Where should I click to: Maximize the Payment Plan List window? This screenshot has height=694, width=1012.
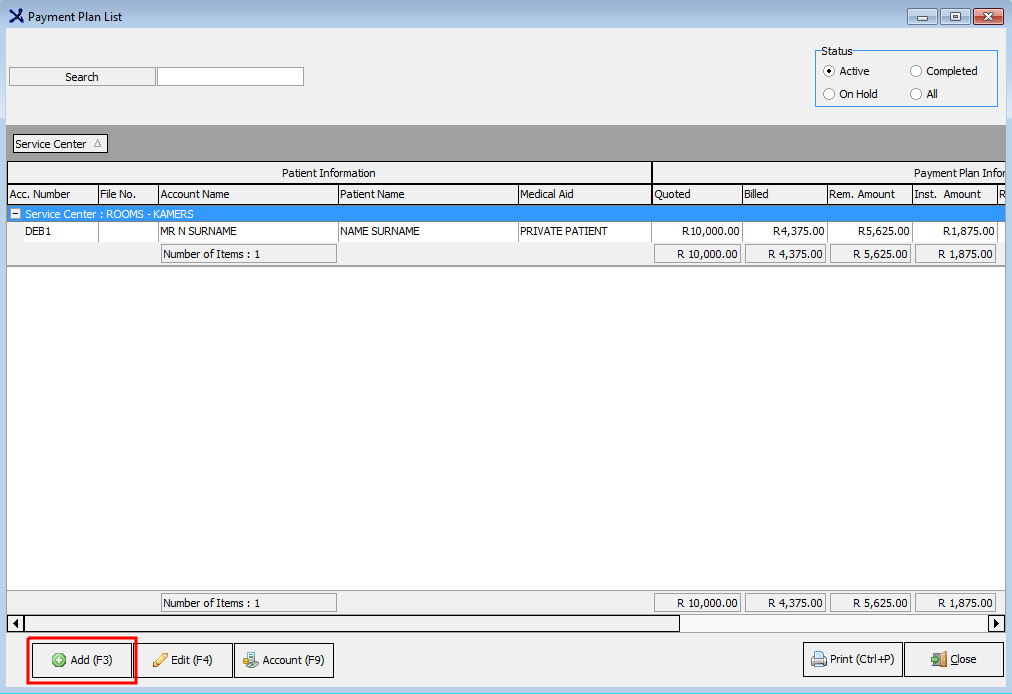tap(955, 17)
